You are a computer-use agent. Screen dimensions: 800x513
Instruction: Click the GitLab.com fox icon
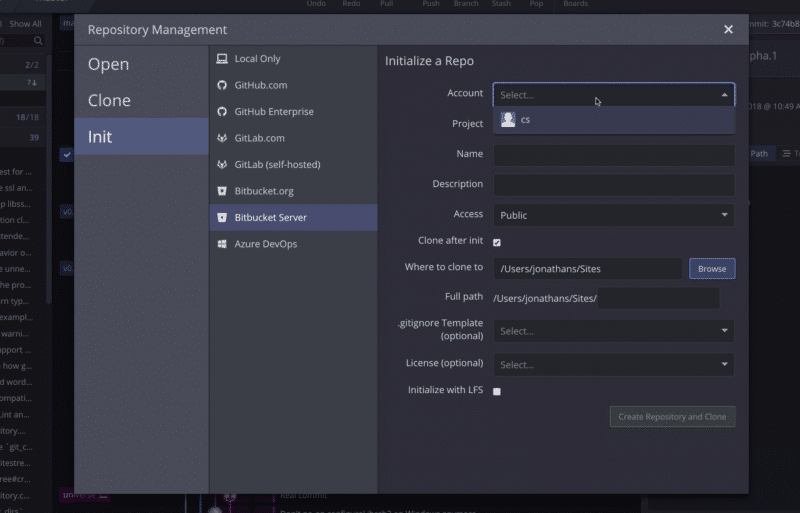tap(222, 138)
